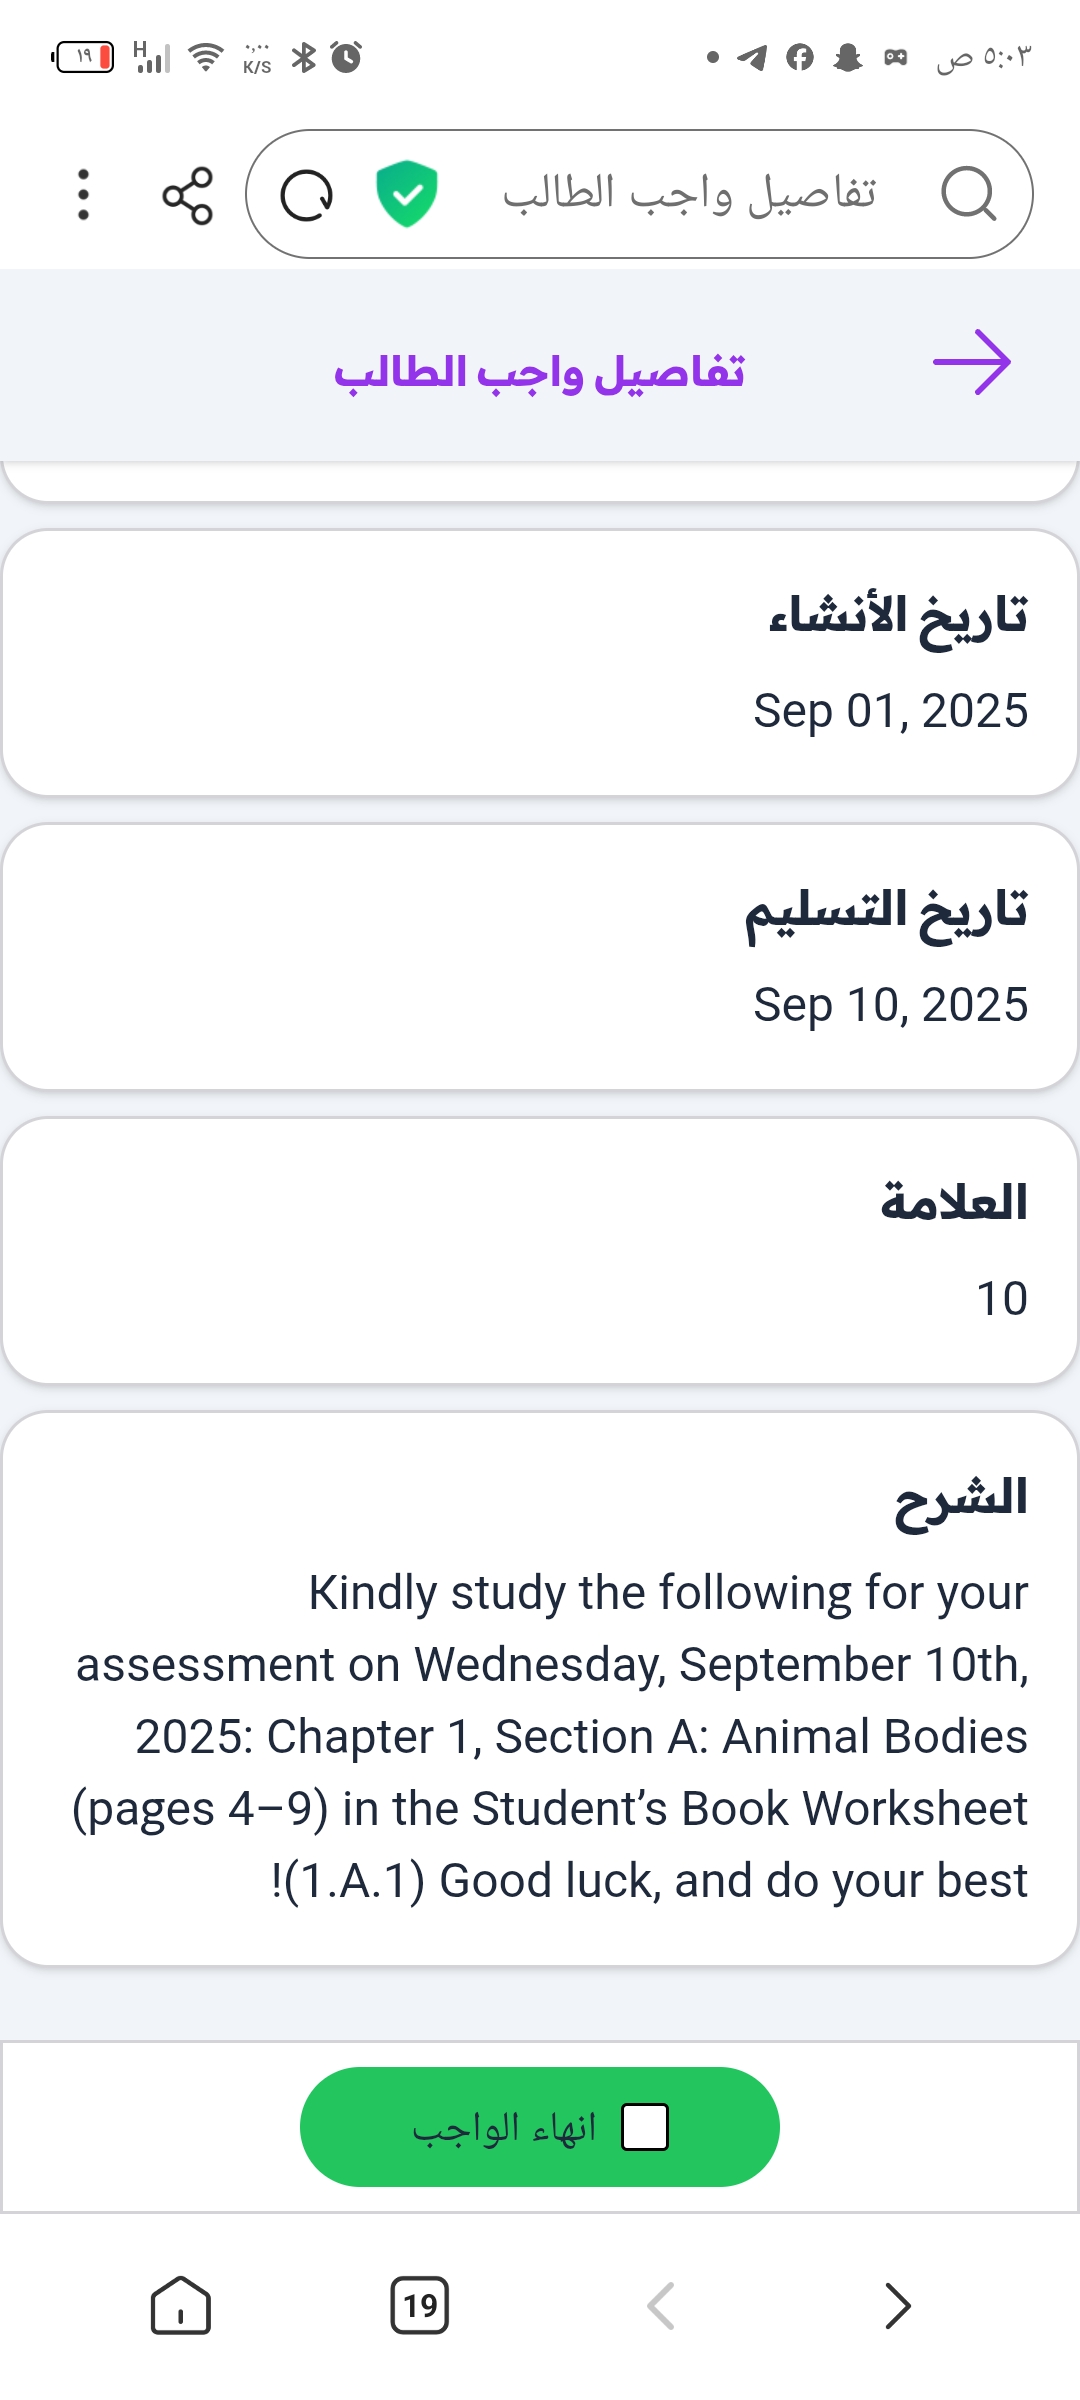The height and width of the screenshot is (2400, 1080).
Task: Tap the battery indicator in status bar
Action: (83, 57)
